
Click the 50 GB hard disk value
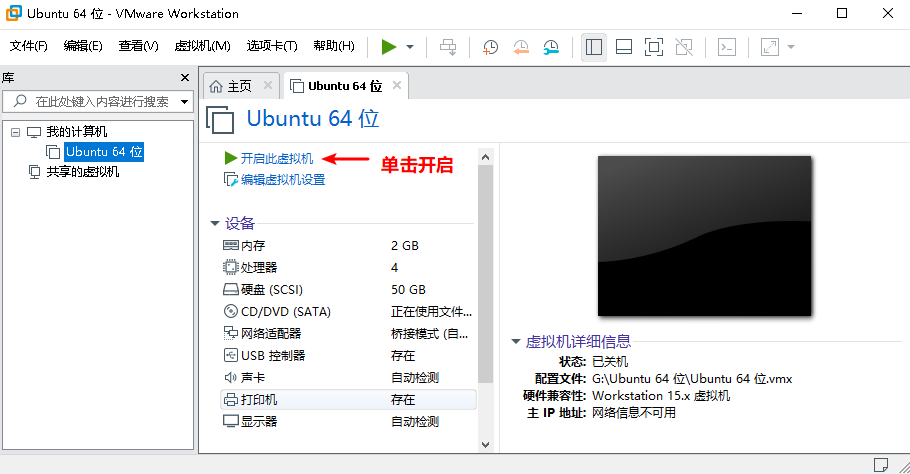click(408, 290)
